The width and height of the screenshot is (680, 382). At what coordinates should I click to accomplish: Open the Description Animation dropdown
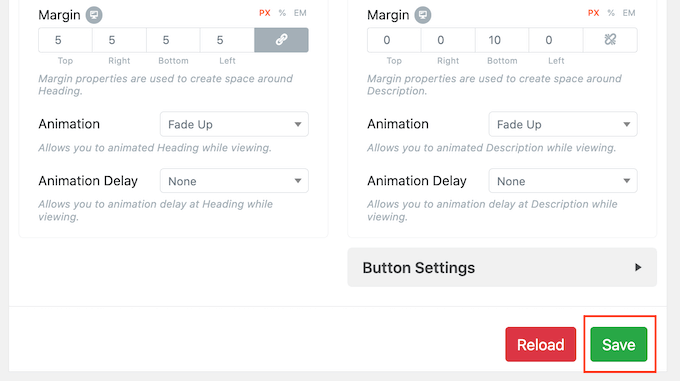pyautogui.click(x=563, y=124)
